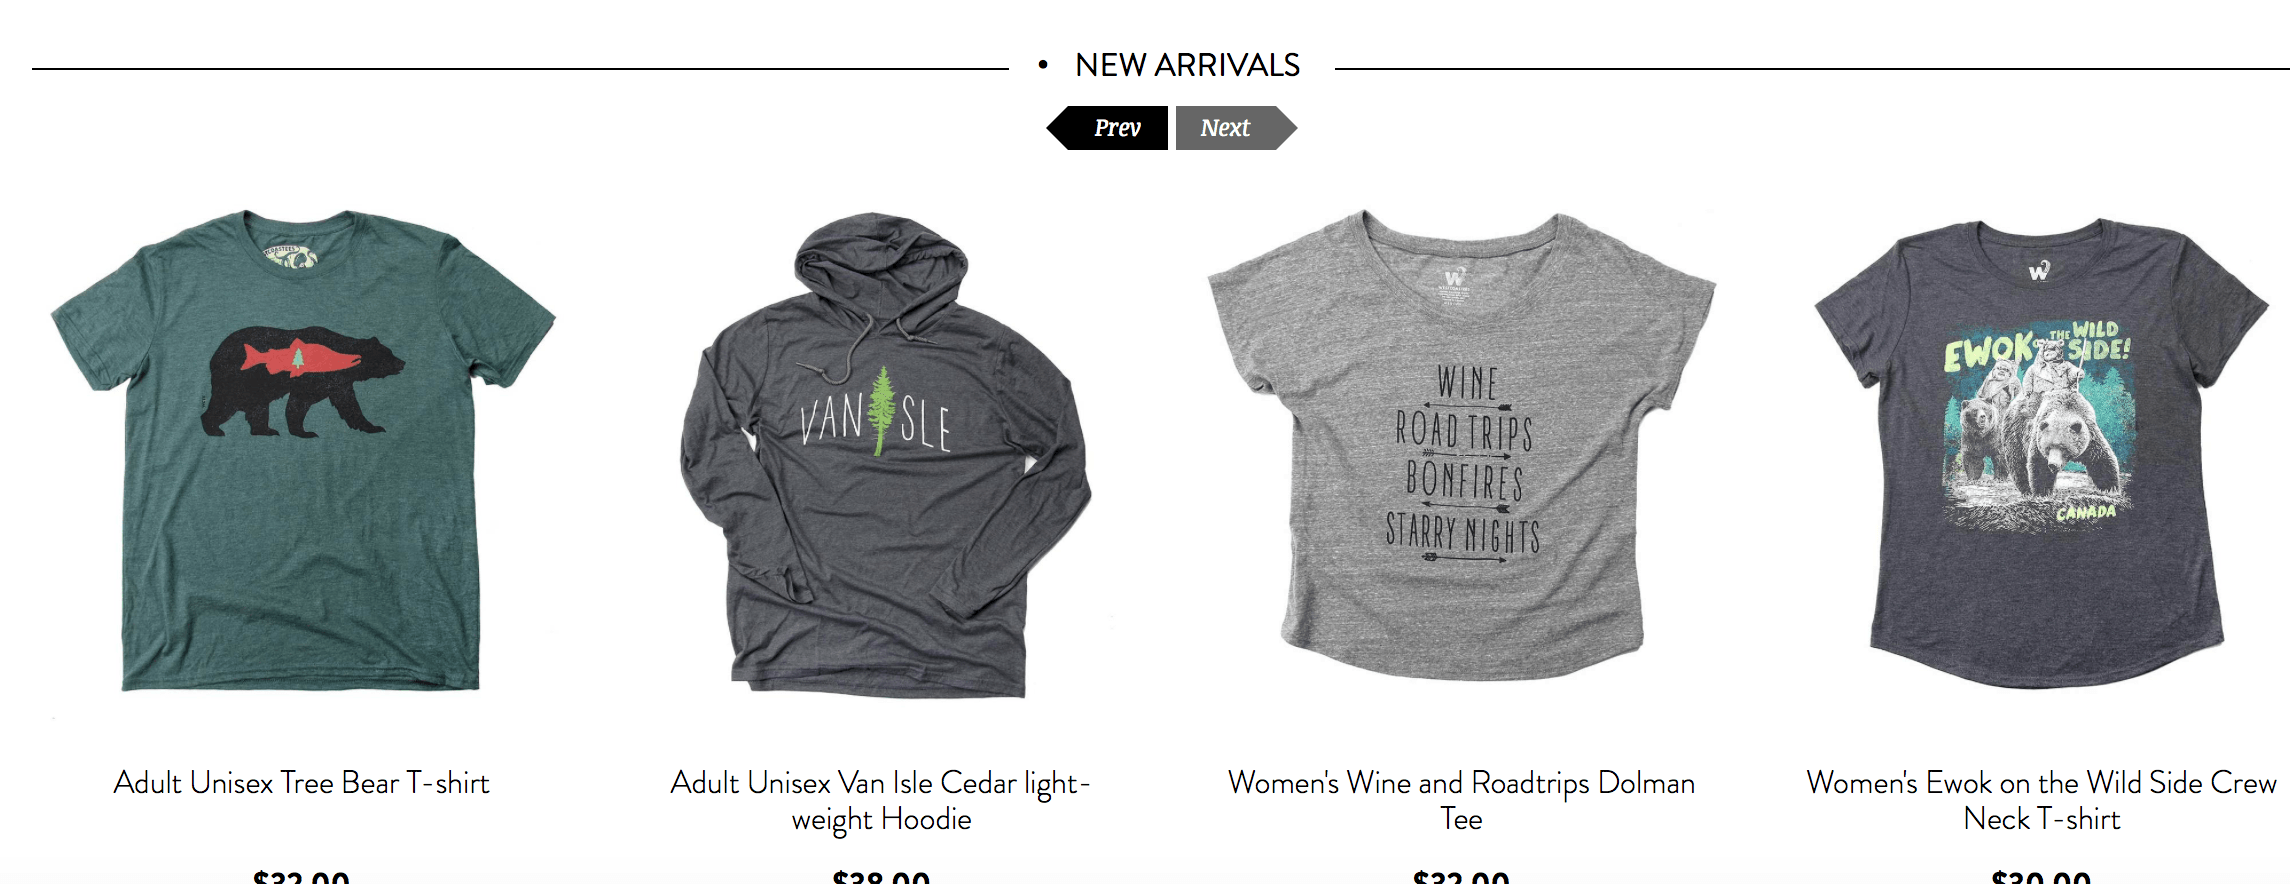Open the grey Wine Road Trips tee image

[1462, 446]
